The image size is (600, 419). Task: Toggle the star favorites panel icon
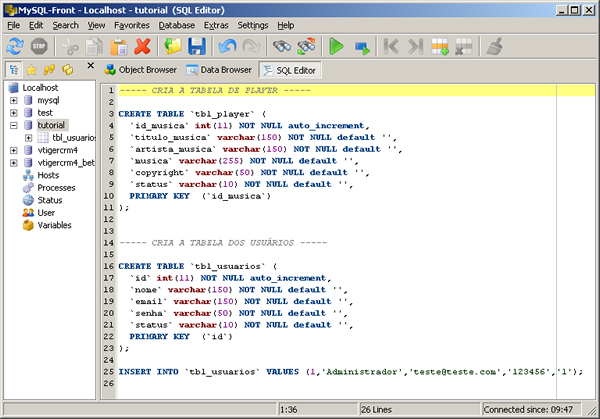(x=31, y=70)
